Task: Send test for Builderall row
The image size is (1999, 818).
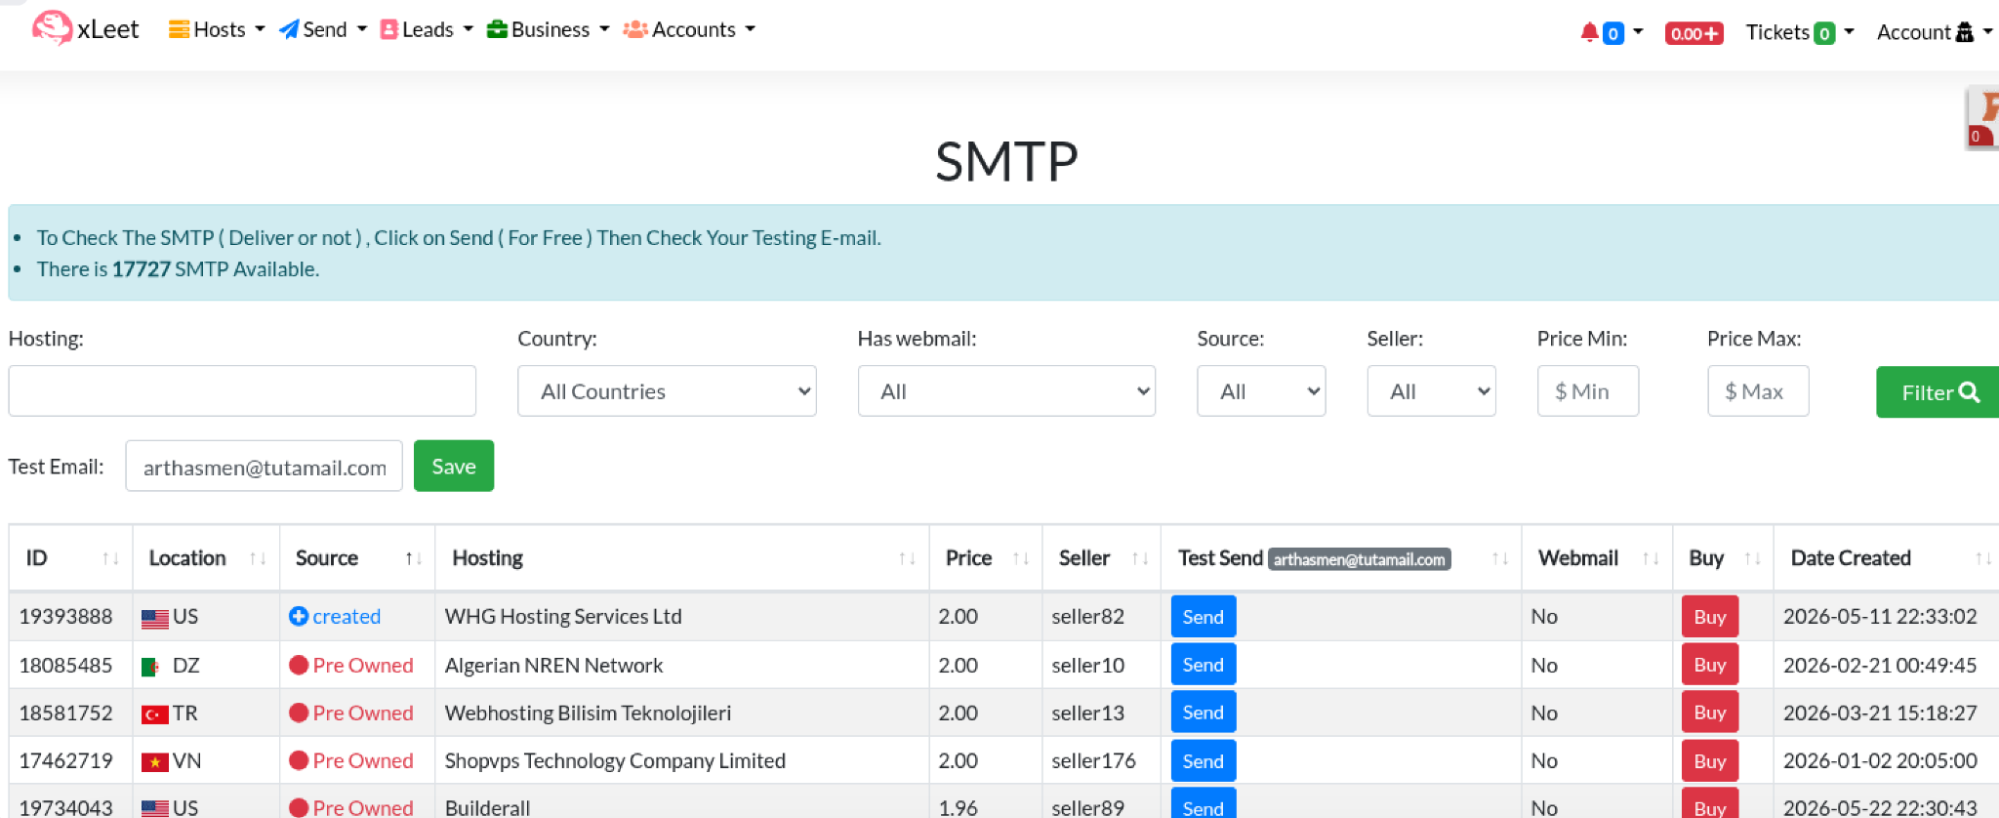Action: pos(1203,805)
